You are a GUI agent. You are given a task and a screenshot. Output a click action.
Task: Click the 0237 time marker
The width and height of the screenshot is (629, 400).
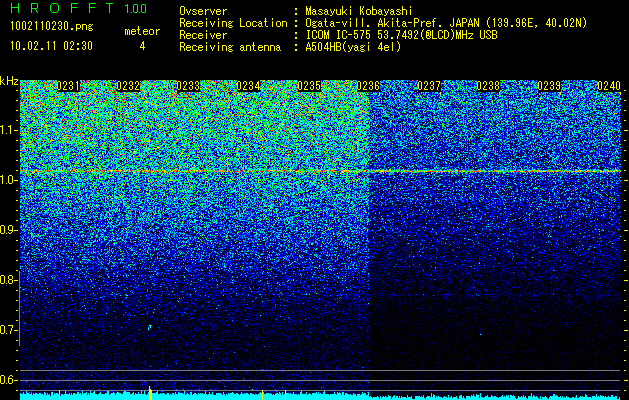pyautogui.click(x=429, y=86)
